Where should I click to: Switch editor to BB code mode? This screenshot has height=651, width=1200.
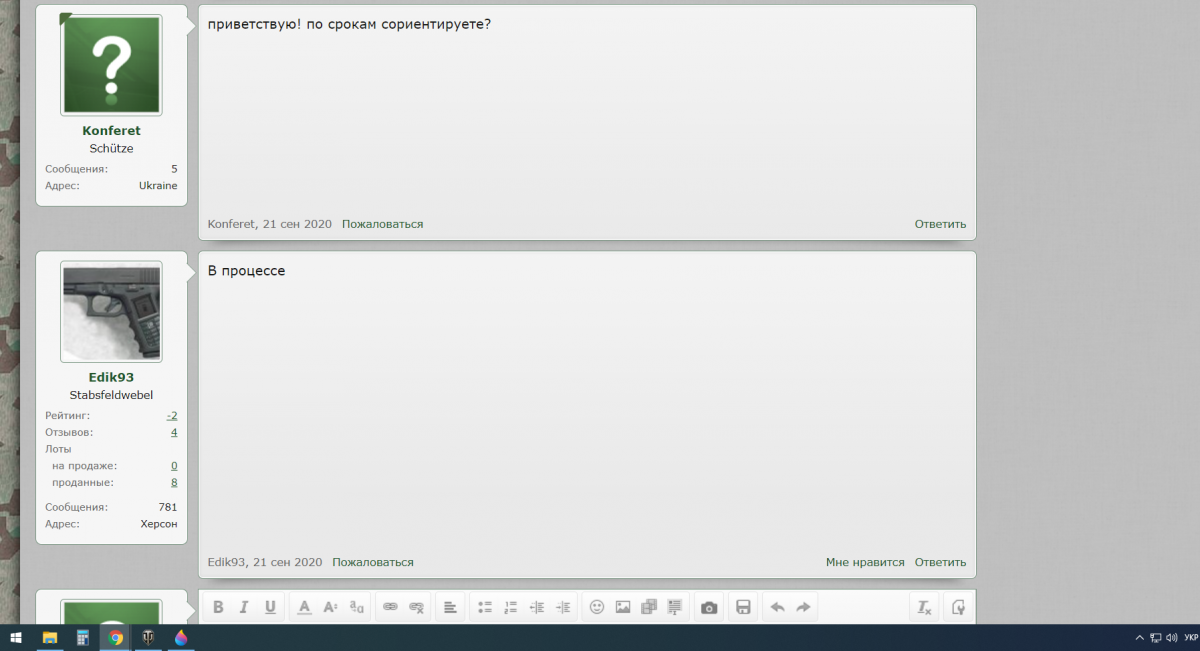coord(958,607)
